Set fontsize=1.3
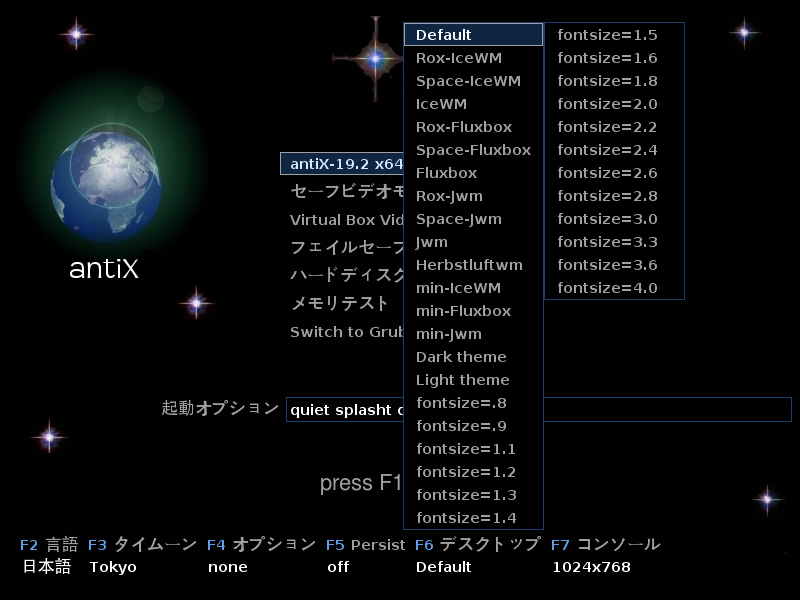This screenshot has height=600, width=800. coord(473,494)
